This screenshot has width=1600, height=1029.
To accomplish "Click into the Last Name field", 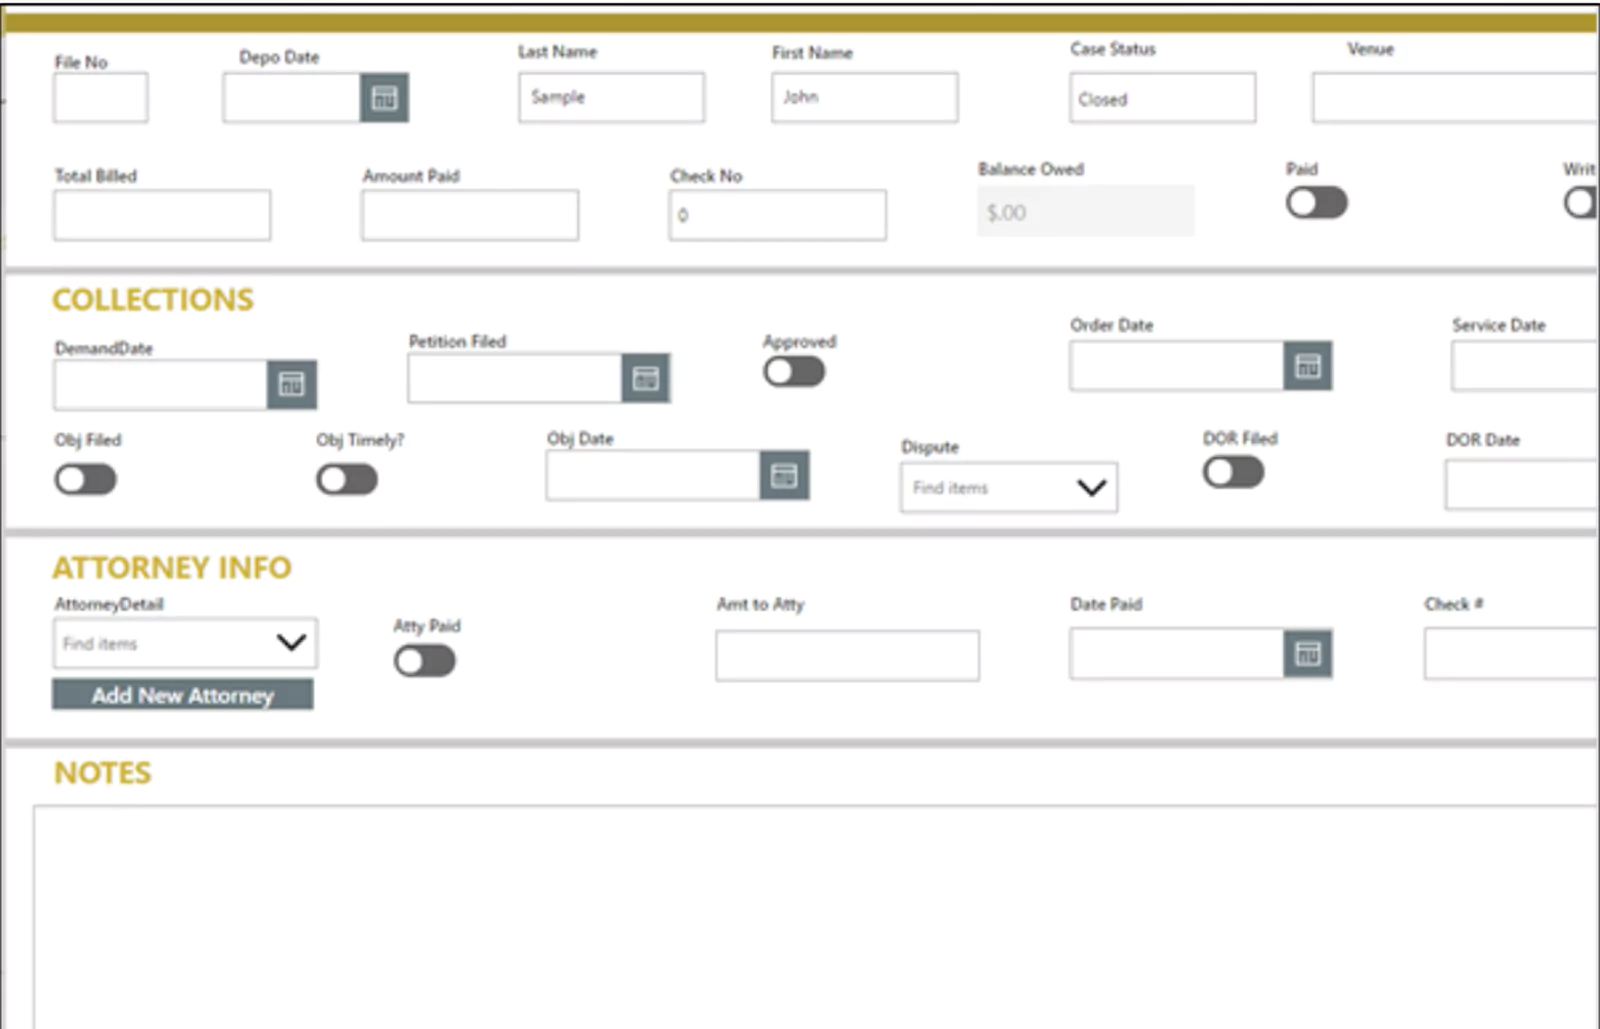I will pos(611,98).
